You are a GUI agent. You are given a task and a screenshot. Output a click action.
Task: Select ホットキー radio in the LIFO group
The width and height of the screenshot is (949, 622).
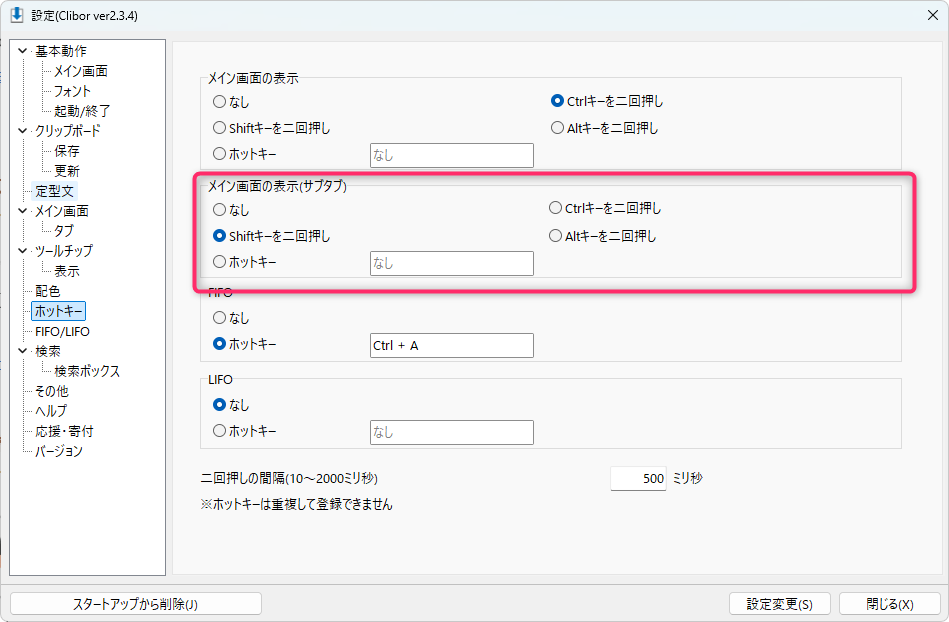tap(220, 432)
